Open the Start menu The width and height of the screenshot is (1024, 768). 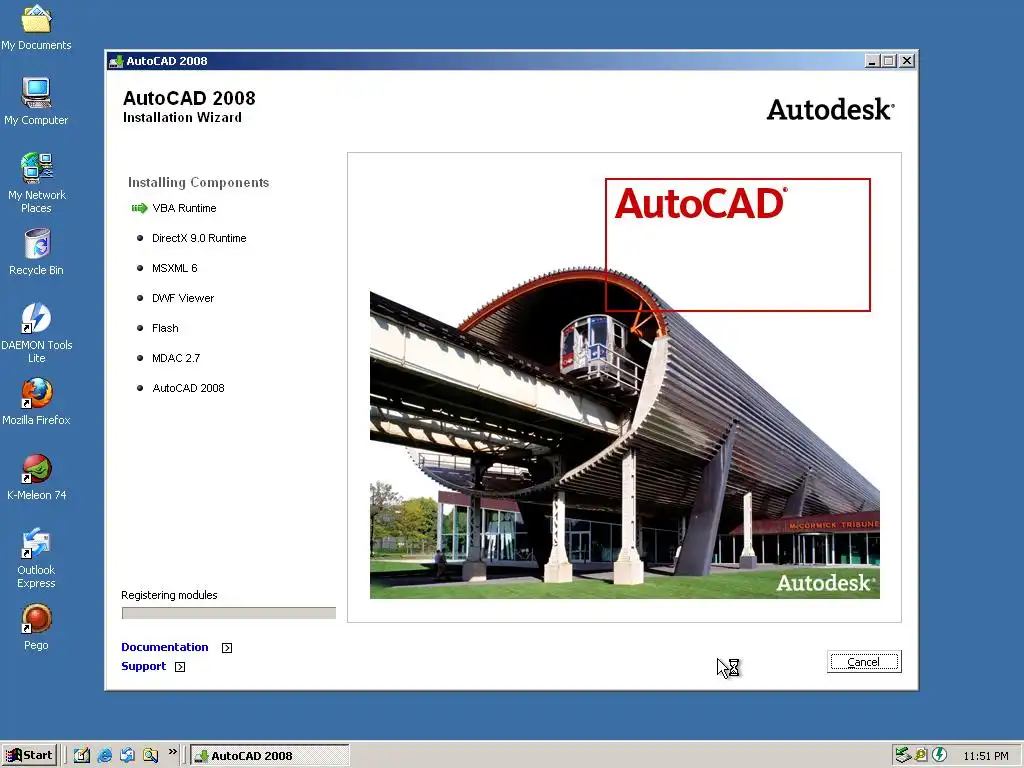(29, 755)
